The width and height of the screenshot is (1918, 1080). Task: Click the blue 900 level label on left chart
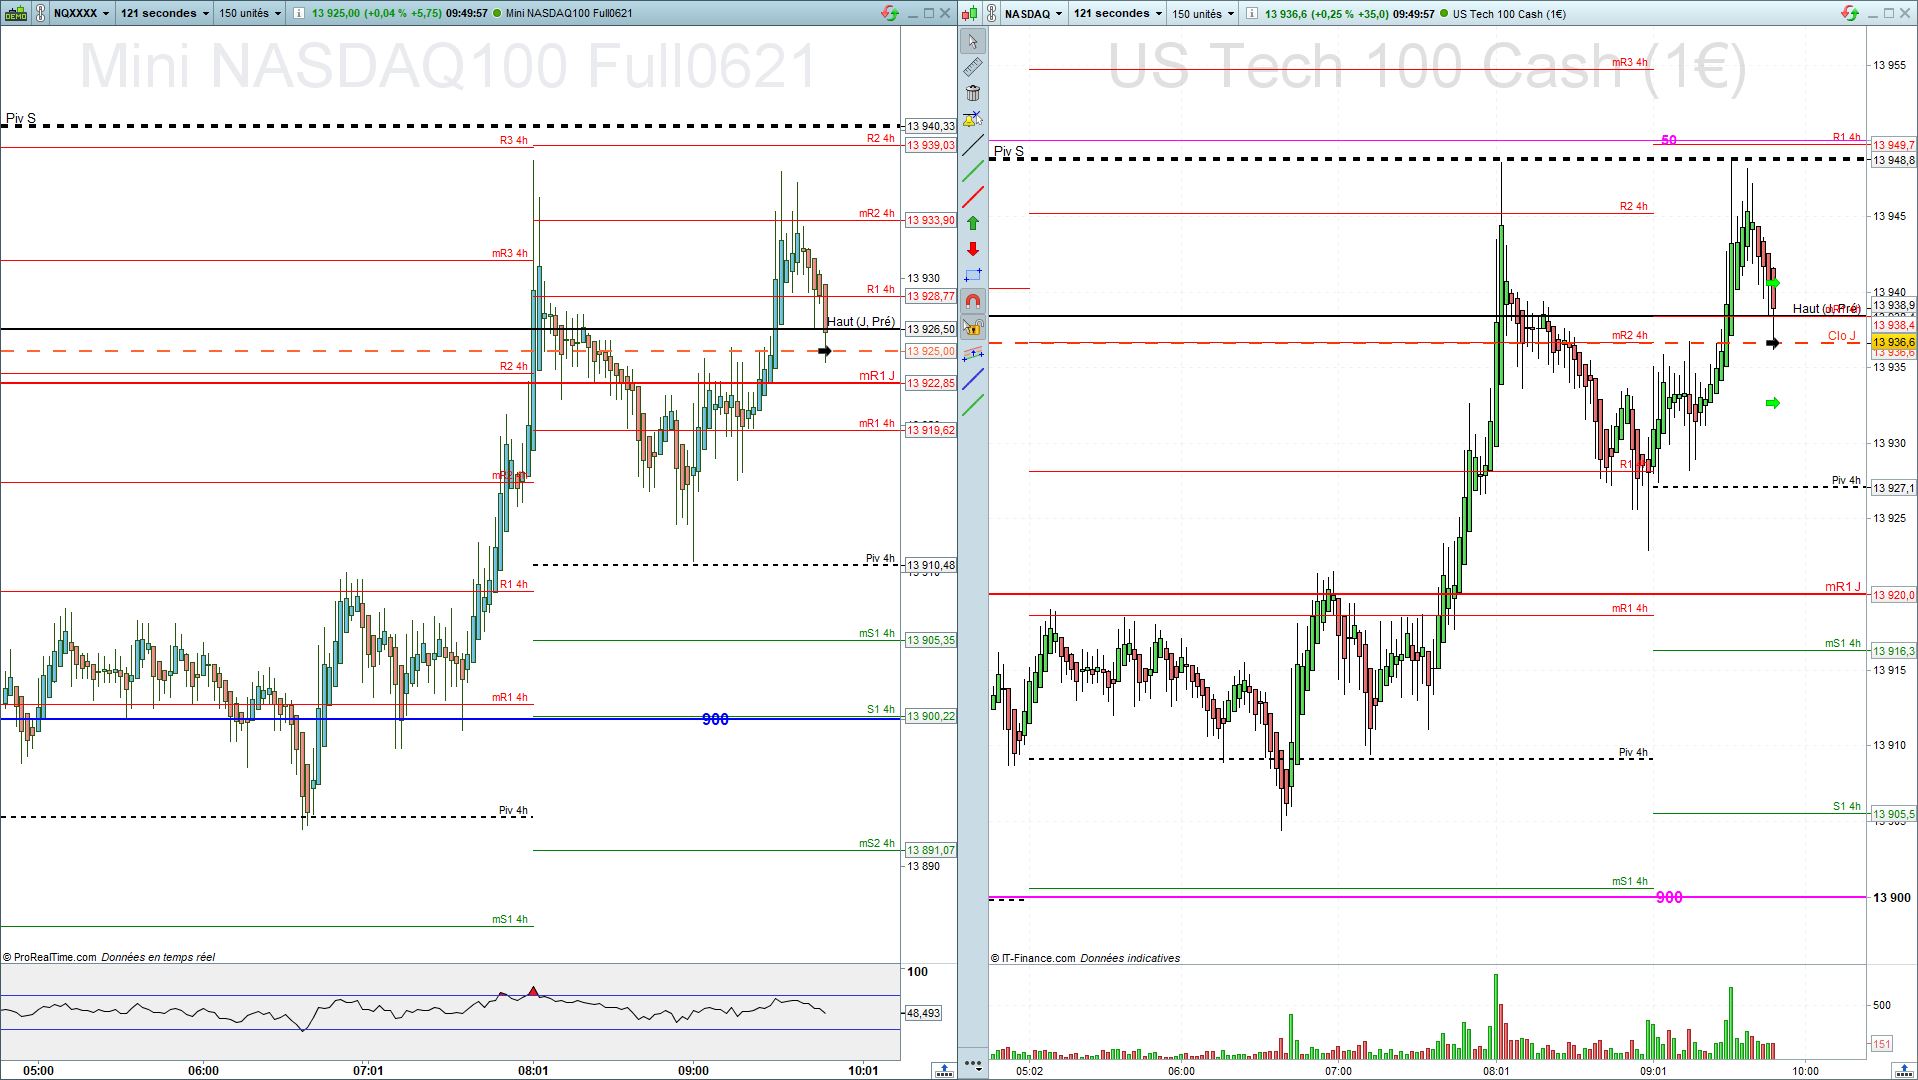(715, 719)
